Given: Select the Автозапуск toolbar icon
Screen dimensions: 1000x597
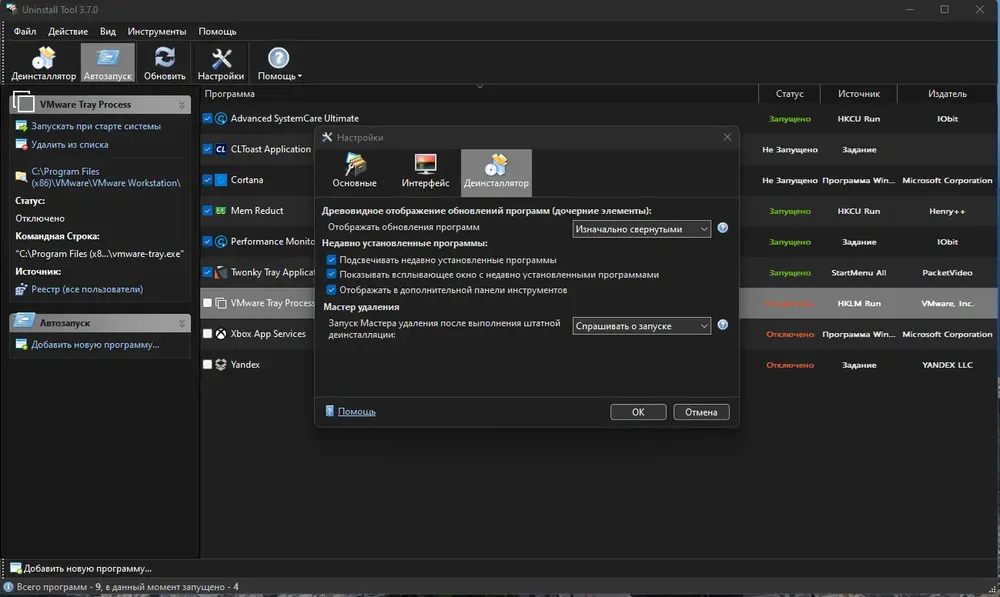Looking at the screenshot, I should [107, 63].
